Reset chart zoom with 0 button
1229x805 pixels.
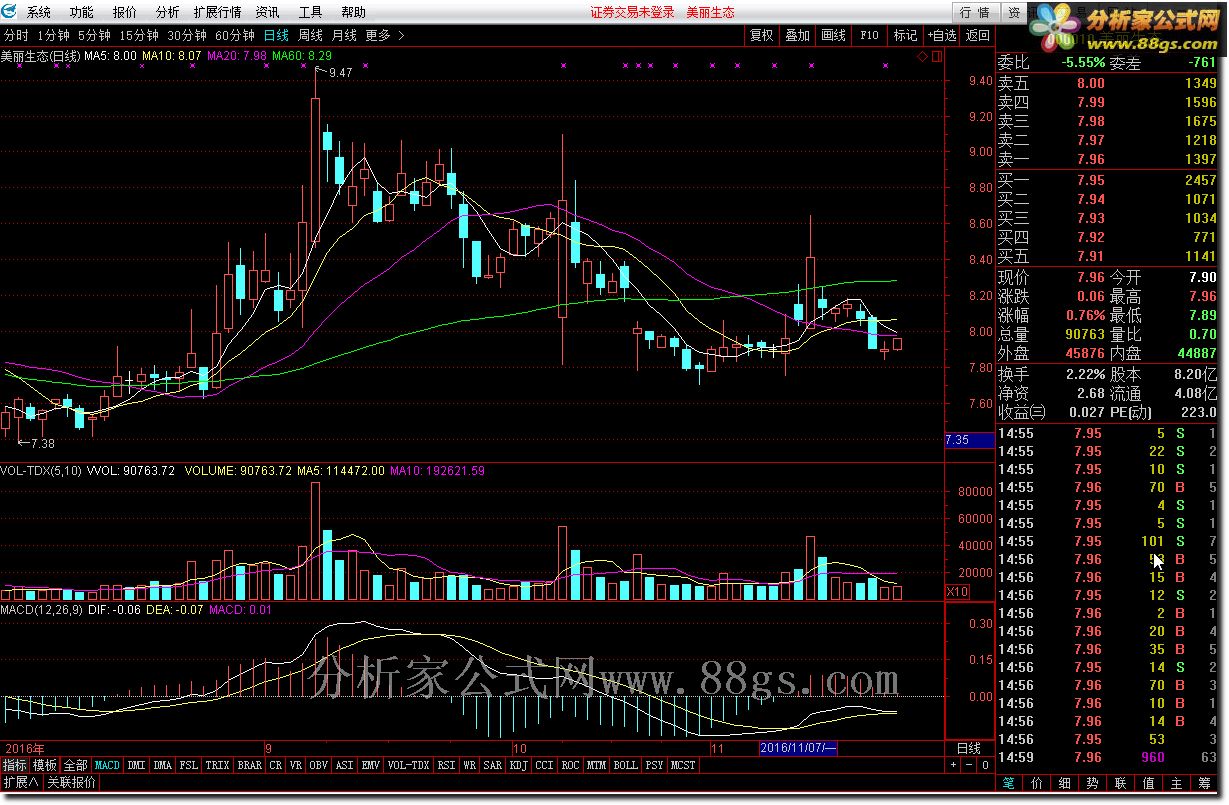985,765
